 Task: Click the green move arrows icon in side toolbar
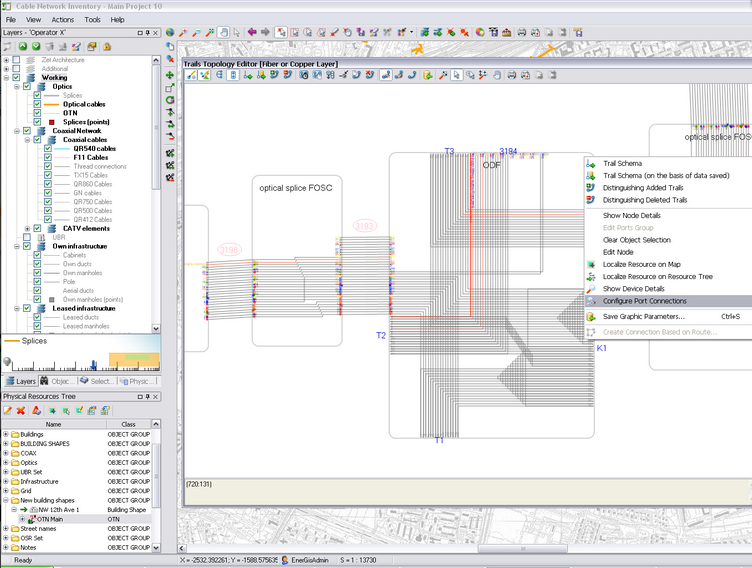pos(170,74)
